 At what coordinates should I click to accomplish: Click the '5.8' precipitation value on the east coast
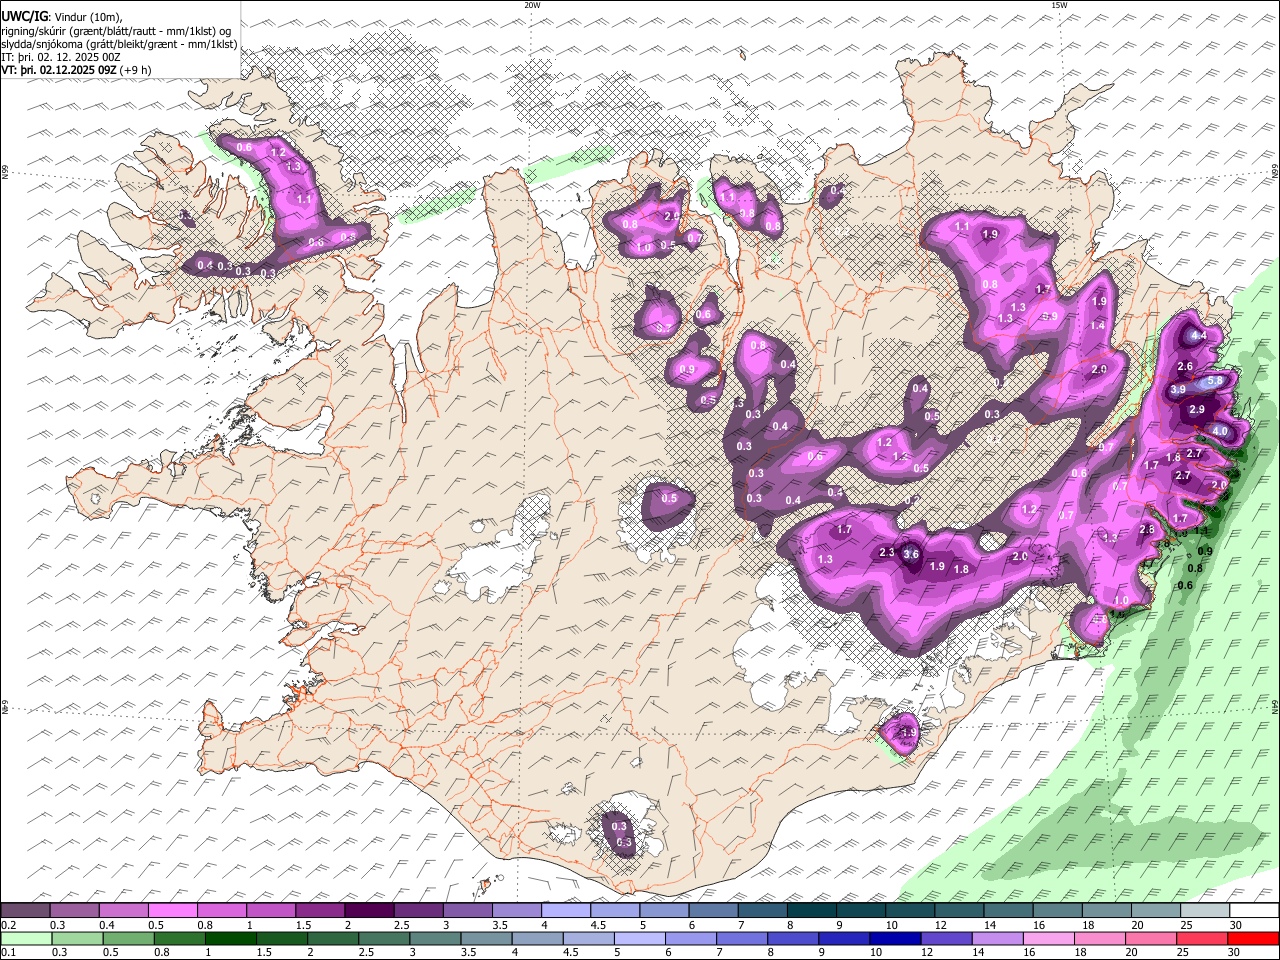(1216, 381)
